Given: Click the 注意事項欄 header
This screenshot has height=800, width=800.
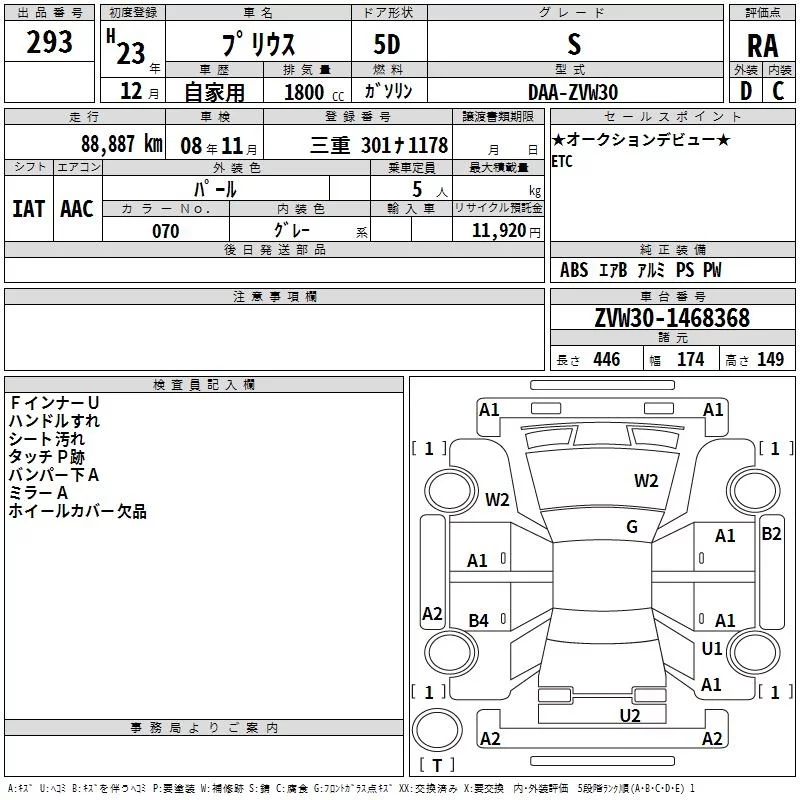Looking at the screenshot, I should click(274, 296).
